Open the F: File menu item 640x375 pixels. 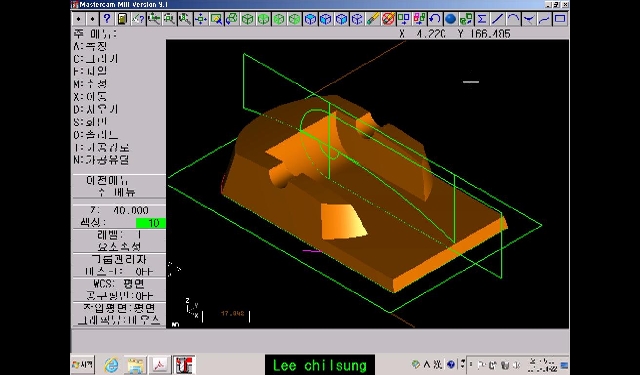pos(91,71)
